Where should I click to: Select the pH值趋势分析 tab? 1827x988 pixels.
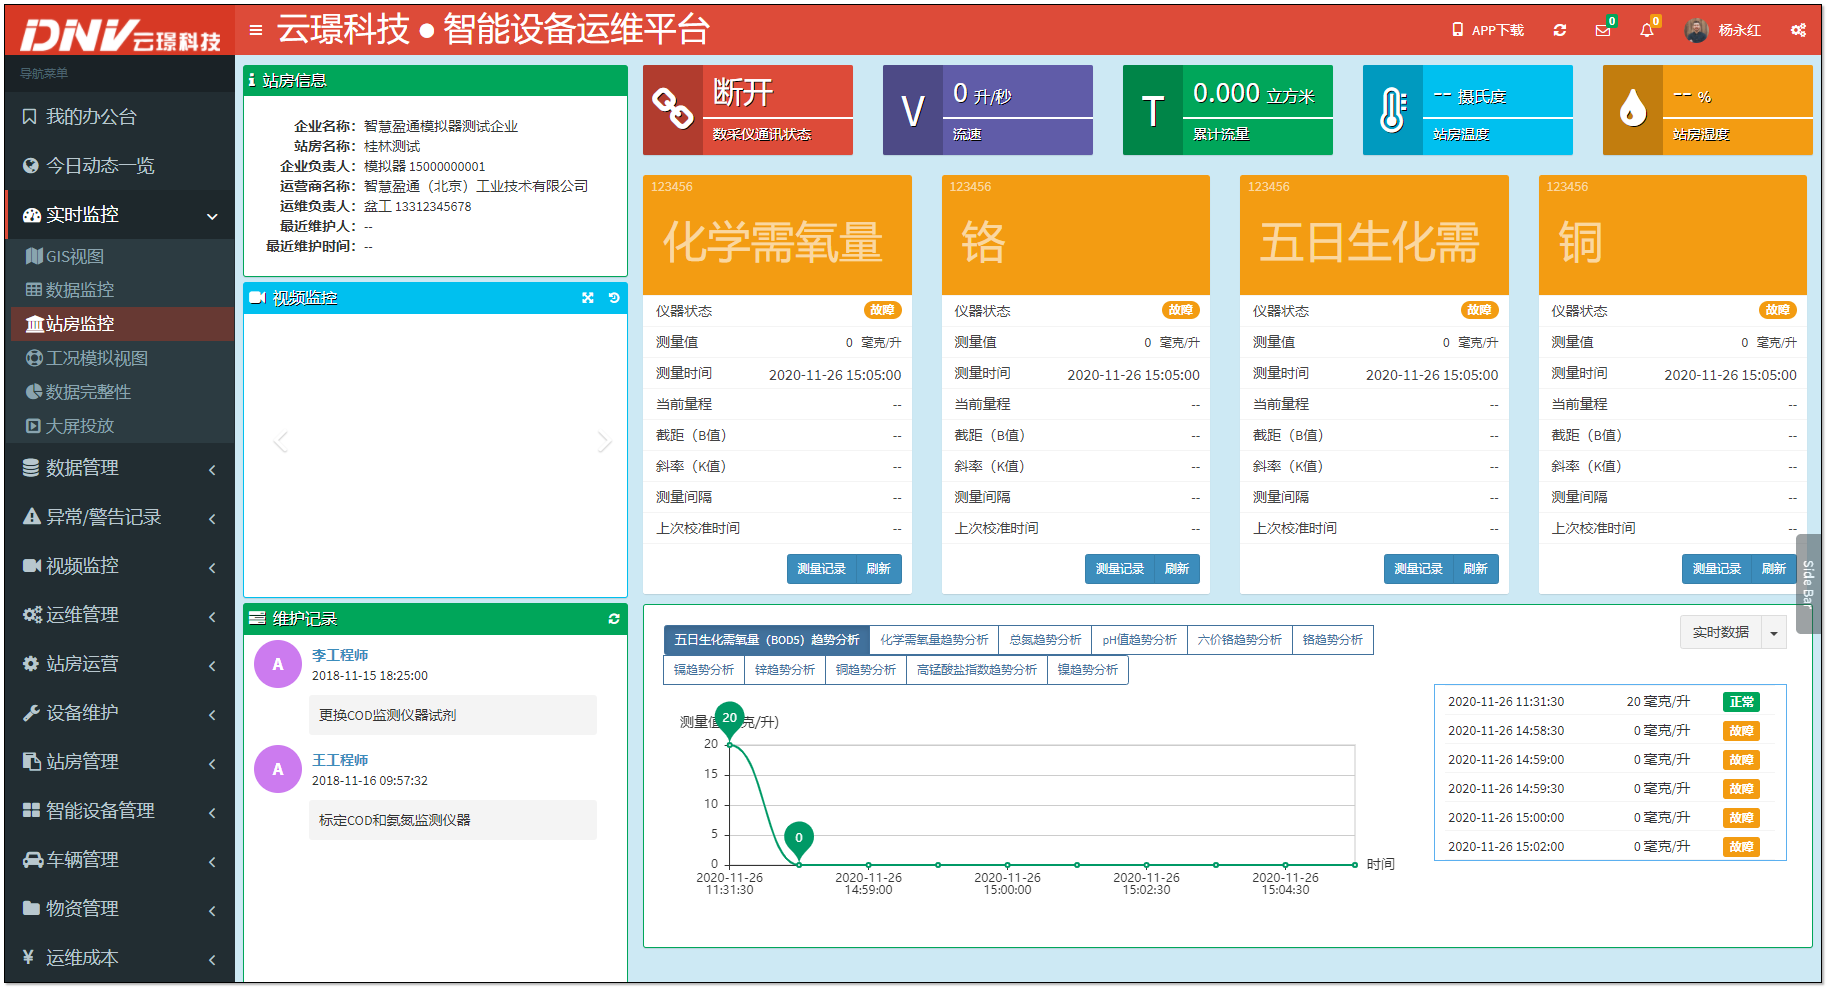coord(1139,640)
